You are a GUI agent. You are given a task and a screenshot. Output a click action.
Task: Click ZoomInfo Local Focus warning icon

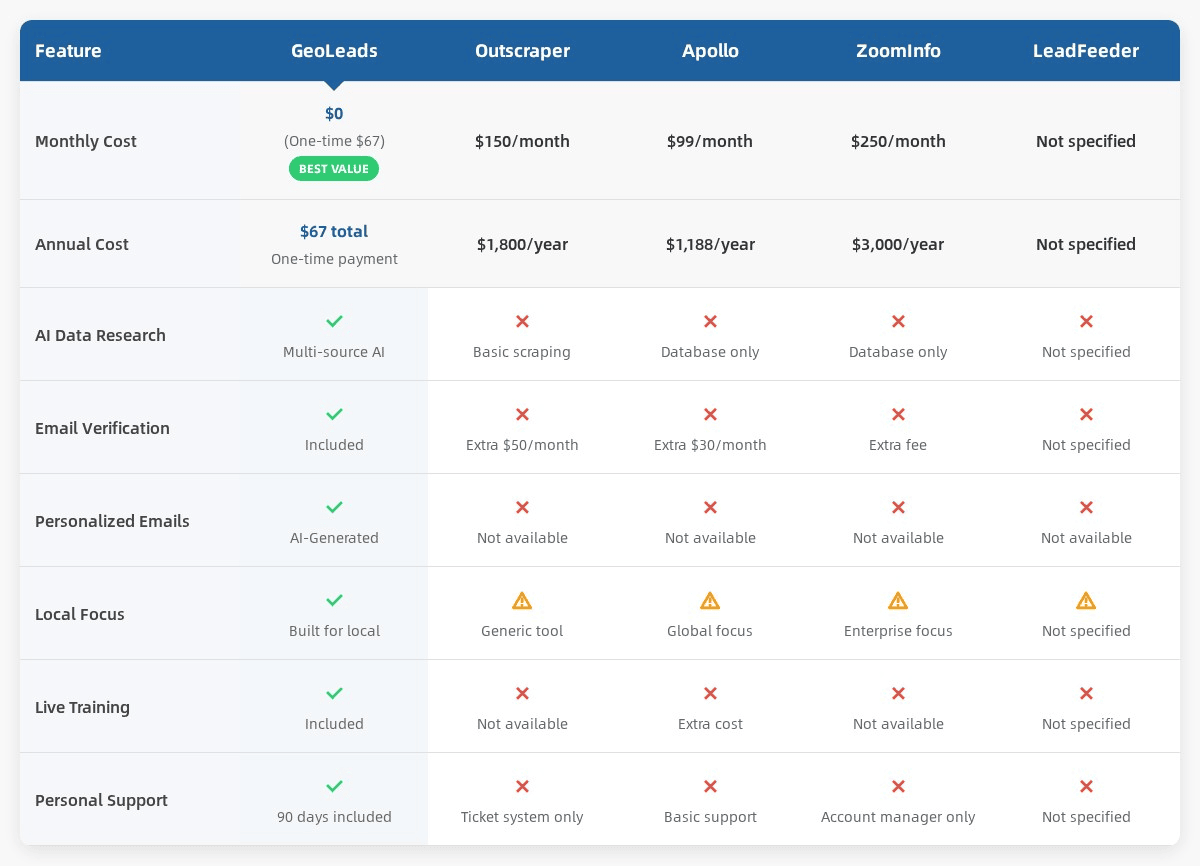click(898, 600)
